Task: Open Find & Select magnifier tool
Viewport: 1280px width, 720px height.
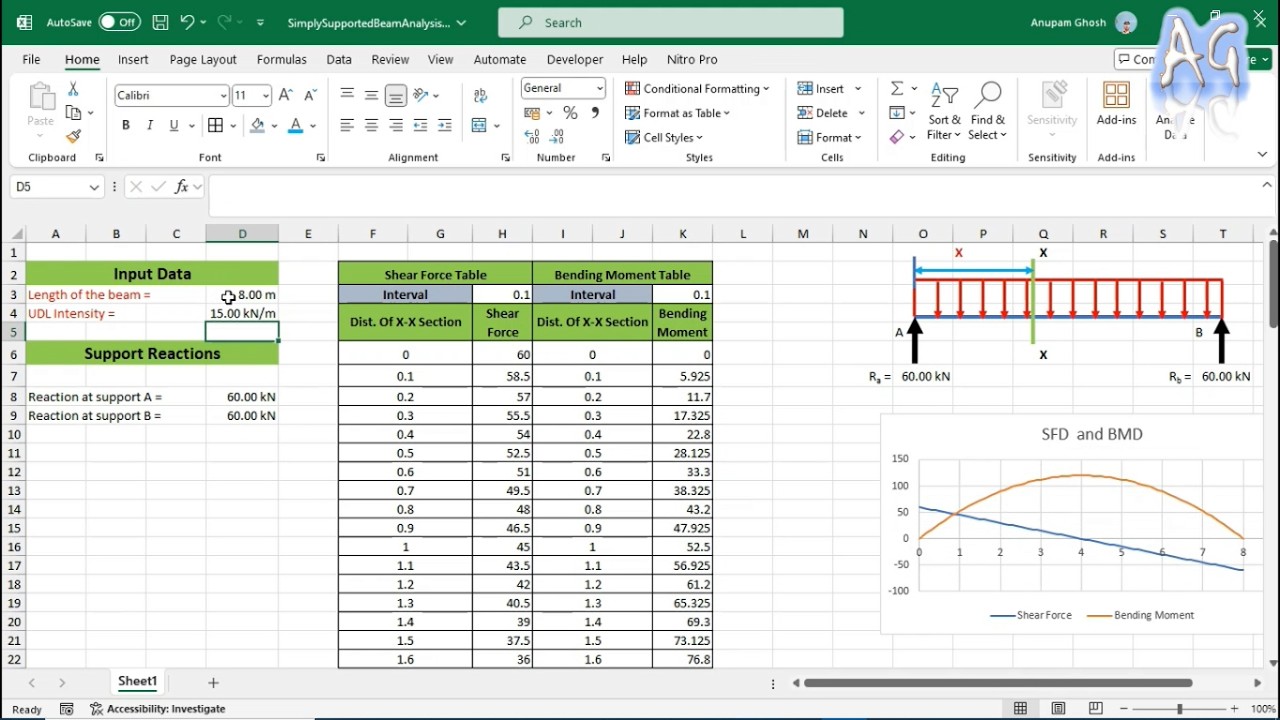Action: [x=987, y=112]
